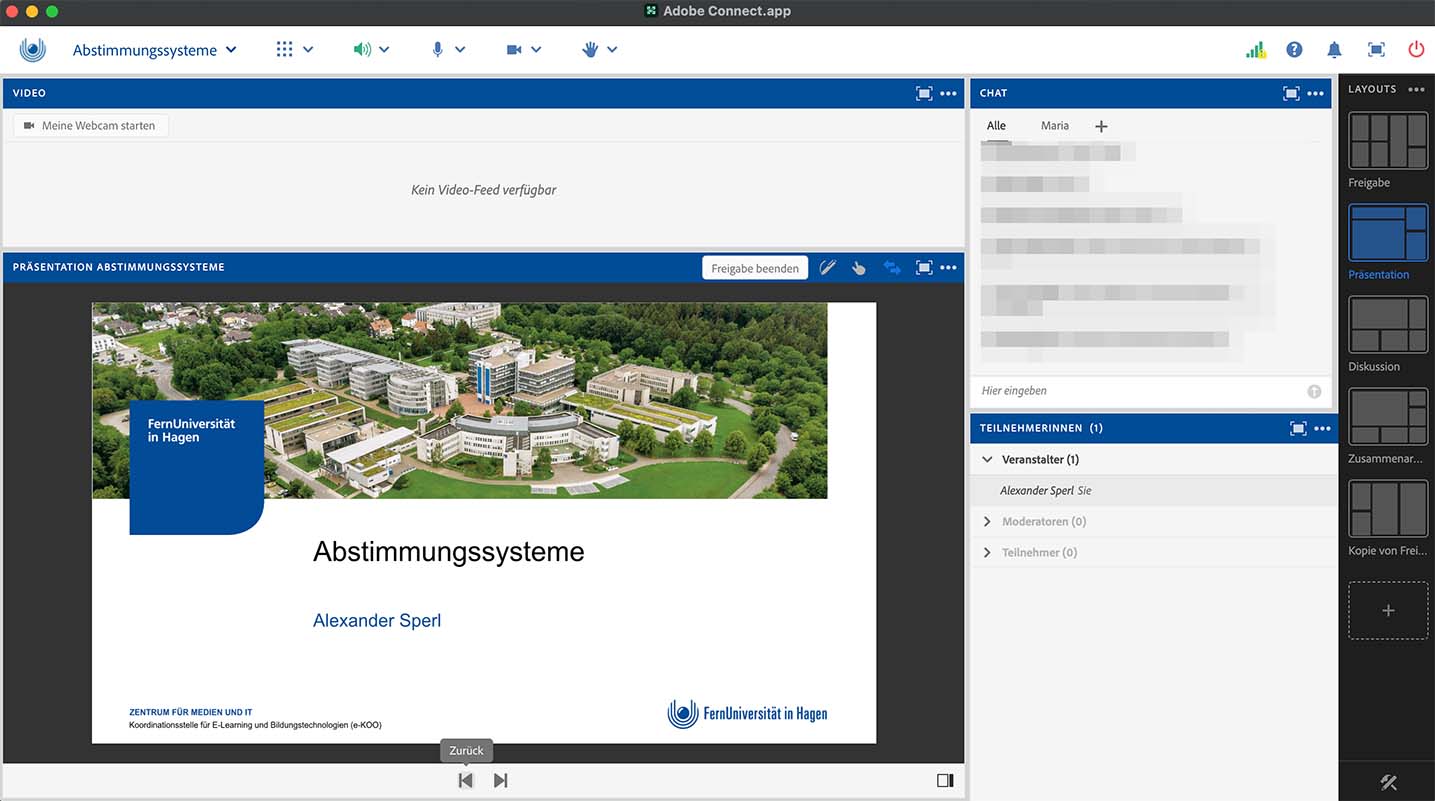
Task: Expand the Moderatoren group
Action: click(987, 522)
